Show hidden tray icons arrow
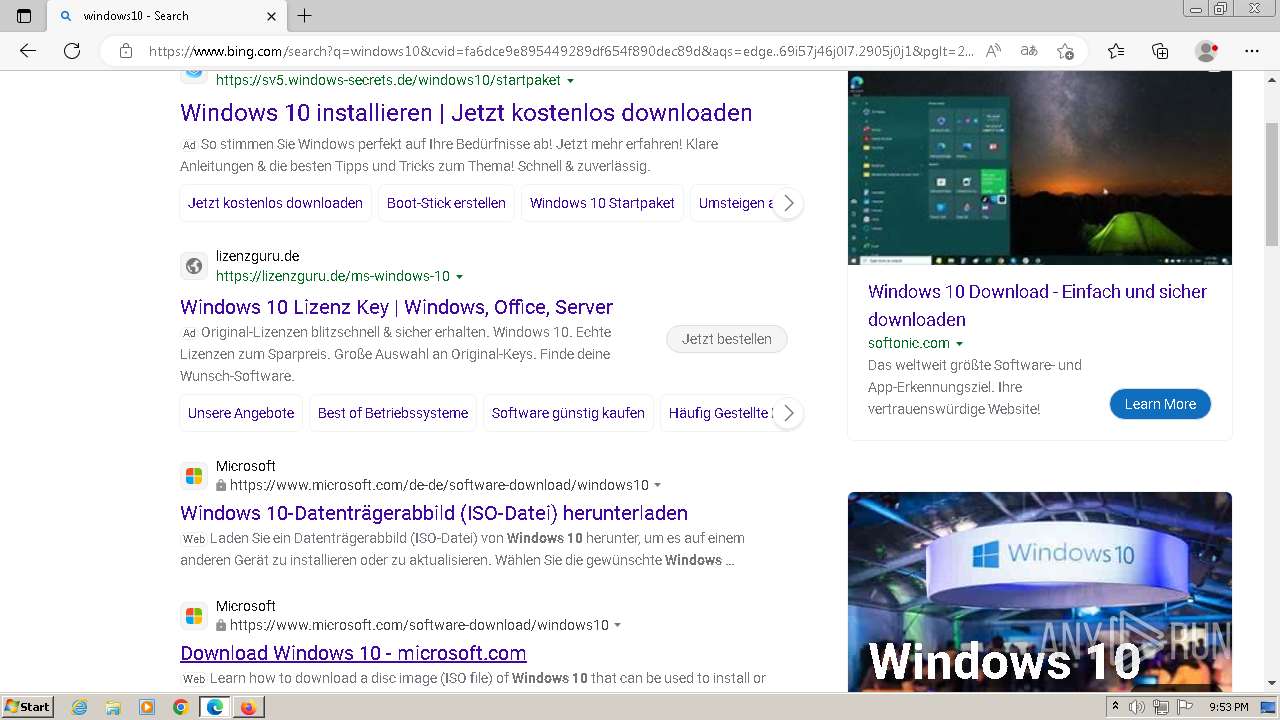This screenshot has height=720, width=1280. coord(1115,707)
